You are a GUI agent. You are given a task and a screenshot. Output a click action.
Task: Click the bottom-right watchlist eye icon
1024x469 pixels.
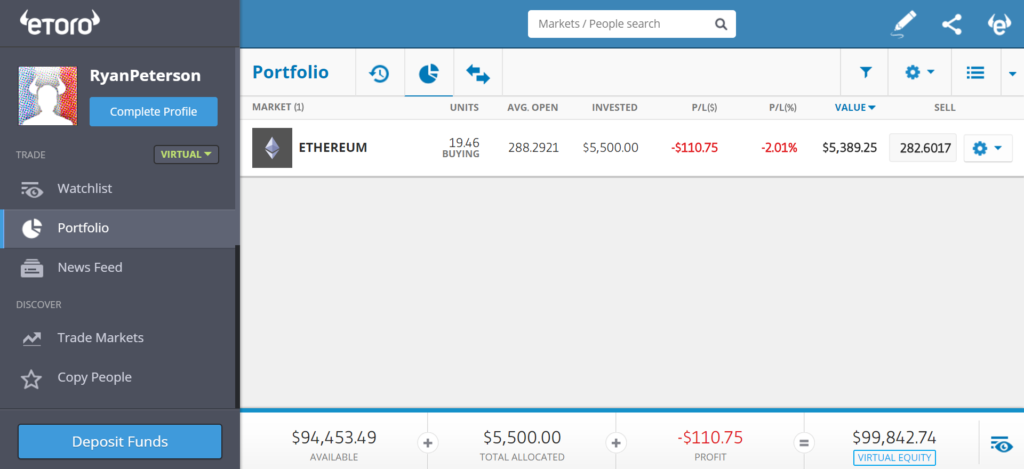tap(1001, 443)
